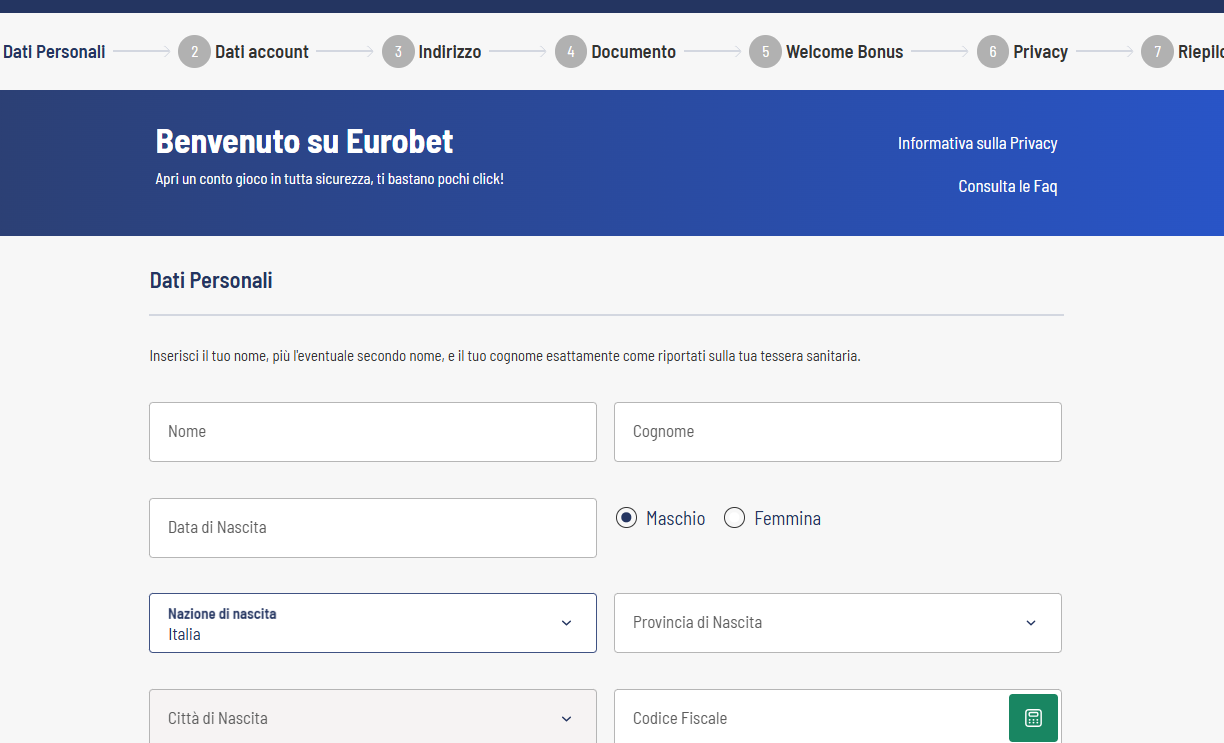Click step 5 circle for Welcome Bonus
The width and height of the screenshot is (1224, 743).
765,52
